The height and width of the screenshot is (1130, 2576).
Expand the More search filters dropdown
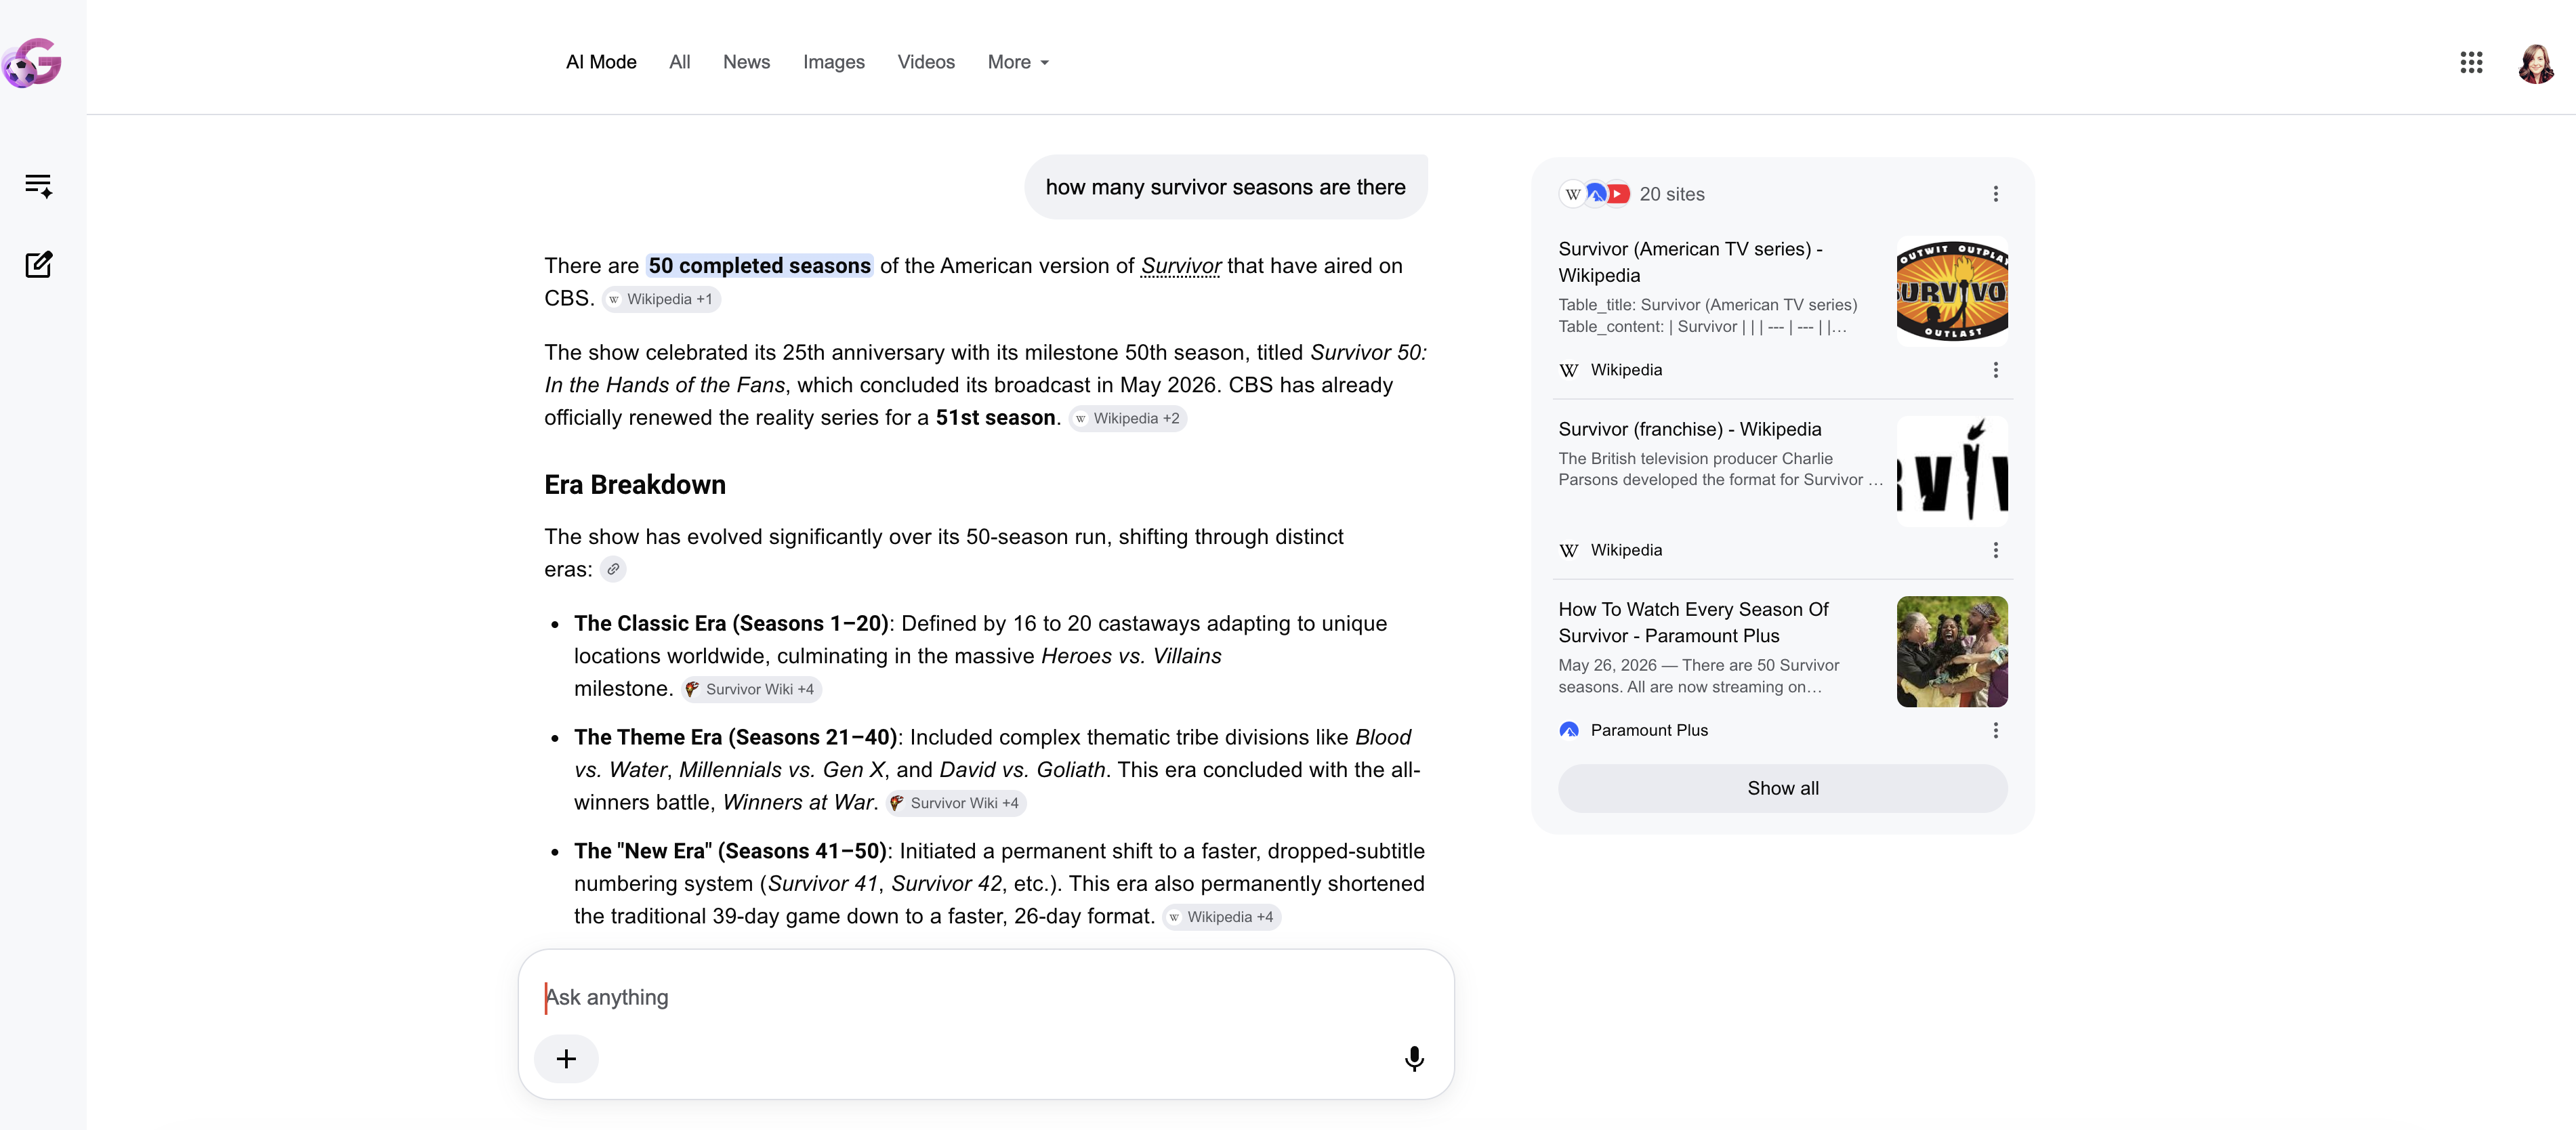(x=1018, y=62)
